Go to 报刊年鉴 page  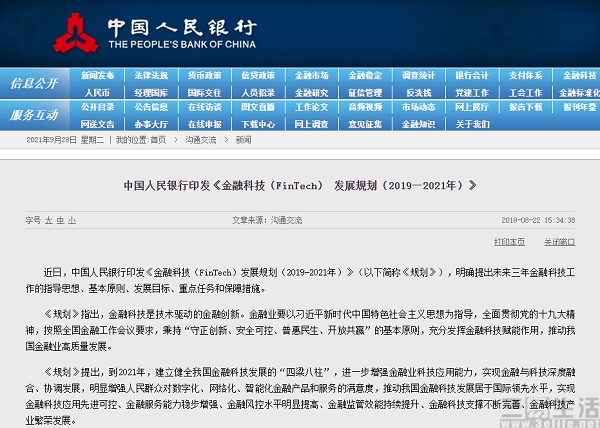[579, 107]
